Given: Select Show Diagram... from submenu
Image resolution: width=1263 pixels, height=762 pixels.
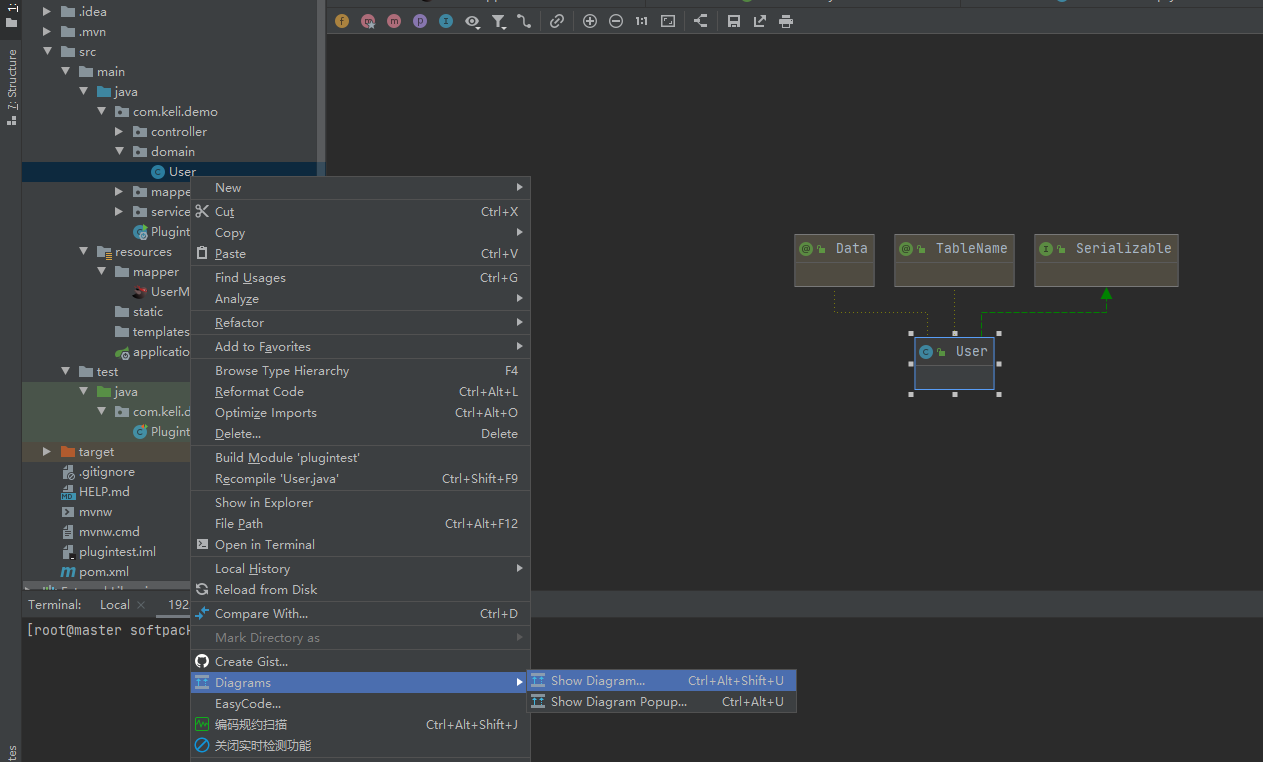Looking at the screenshot, I should tap(597, 681).
